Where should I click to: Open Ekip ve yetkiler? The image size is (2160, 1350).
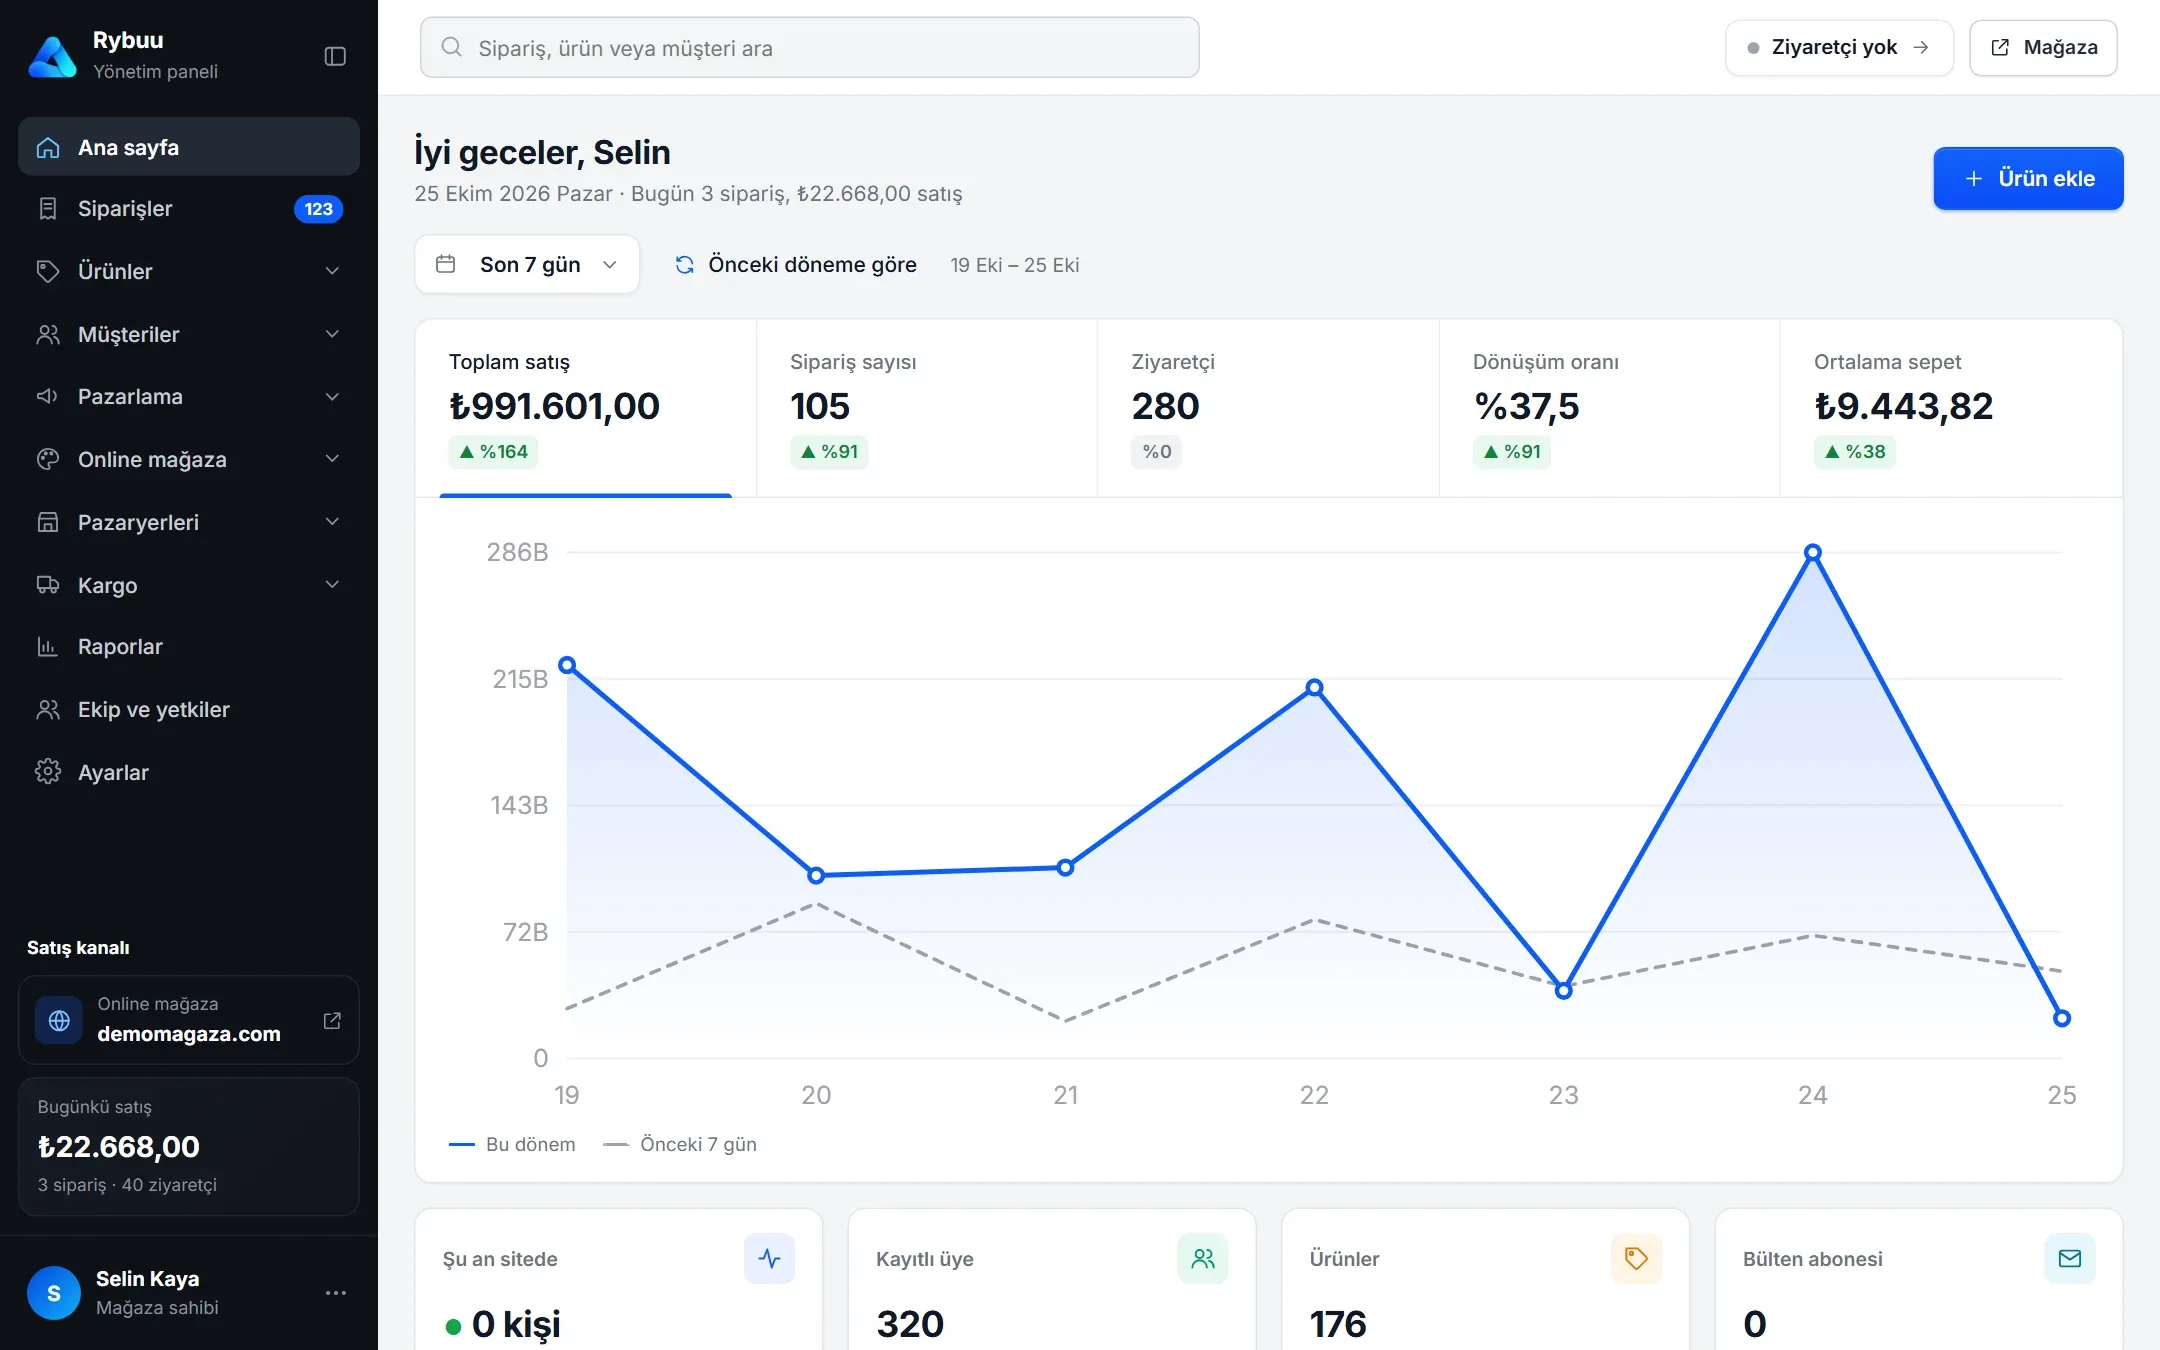click(189, 710)
